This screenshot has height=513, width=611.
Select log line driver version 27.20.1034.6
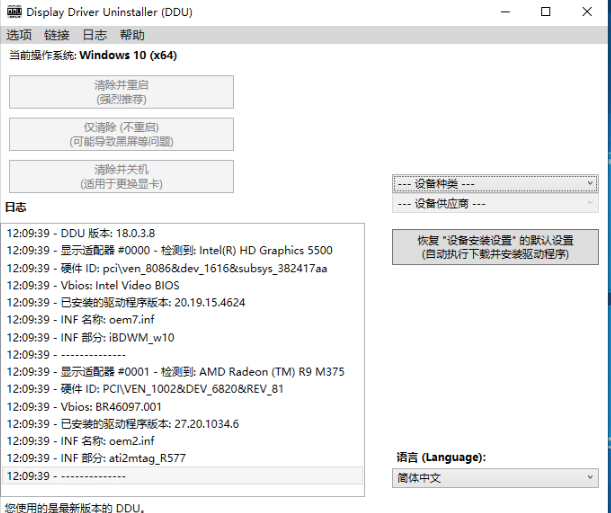tap(182, 423)
